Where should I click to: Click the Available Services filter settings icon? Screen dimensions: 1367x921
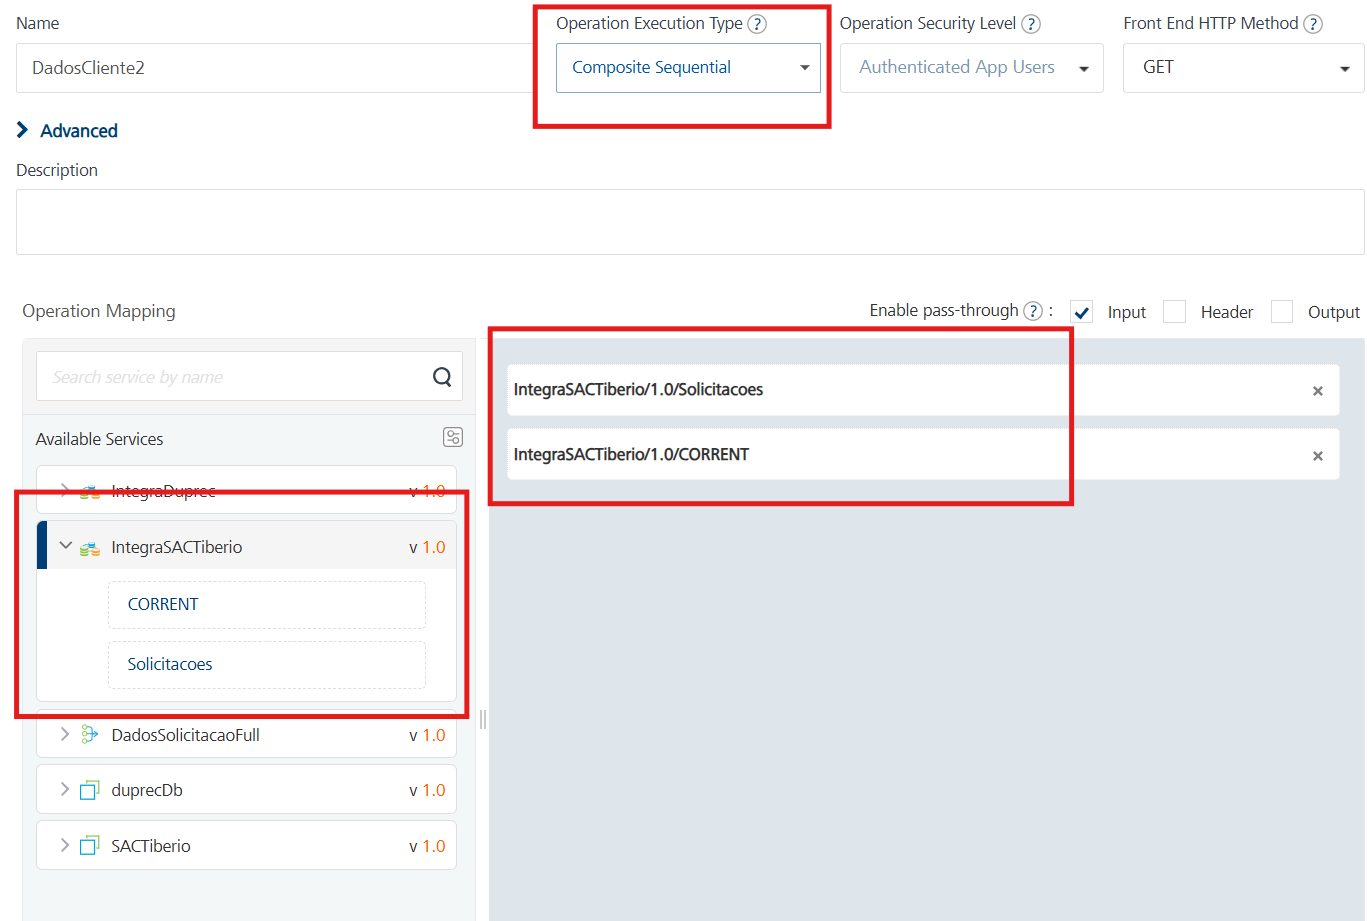coord(453,437)
